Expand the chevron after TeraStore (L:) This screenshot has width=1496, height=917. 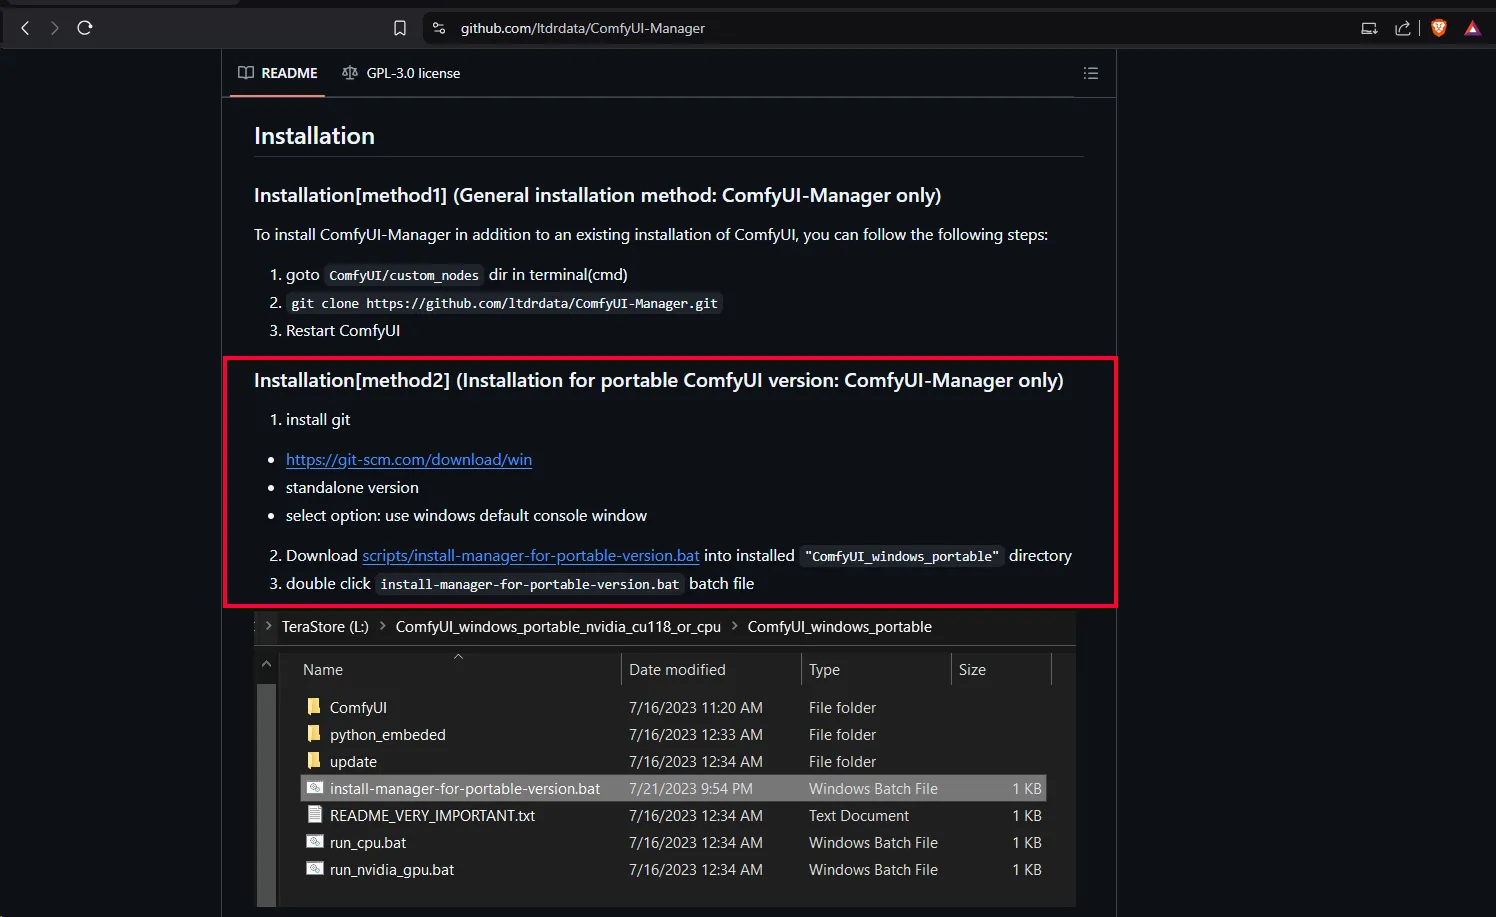[x=382, y=626]
